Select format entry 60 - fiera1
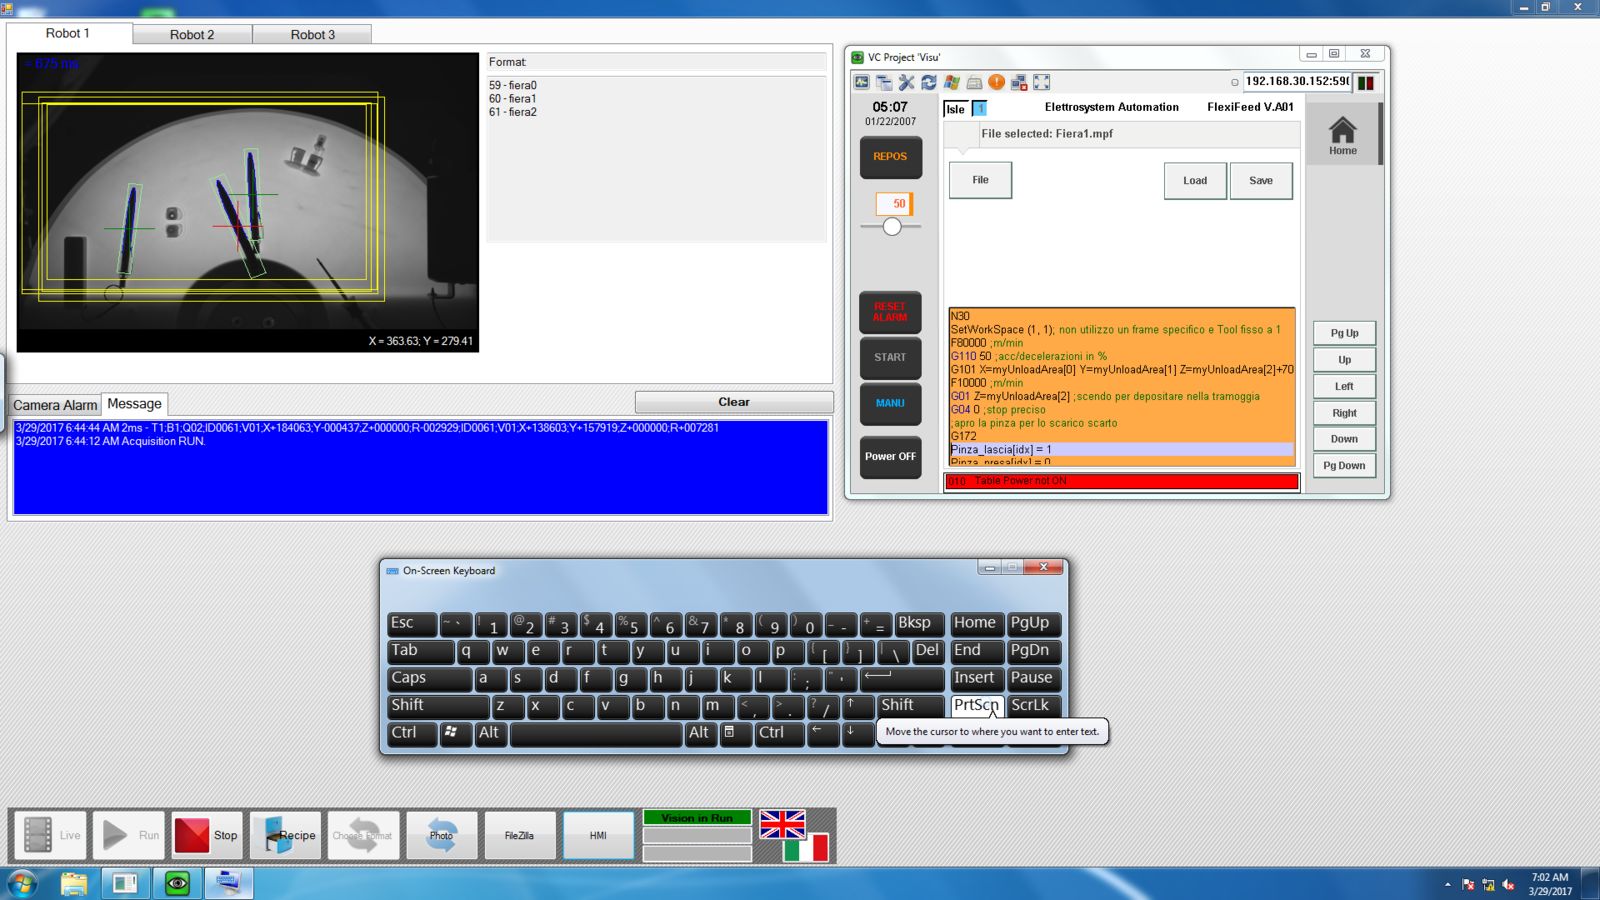The width and height of the screenshot is (1600, 900). [513, 99]
